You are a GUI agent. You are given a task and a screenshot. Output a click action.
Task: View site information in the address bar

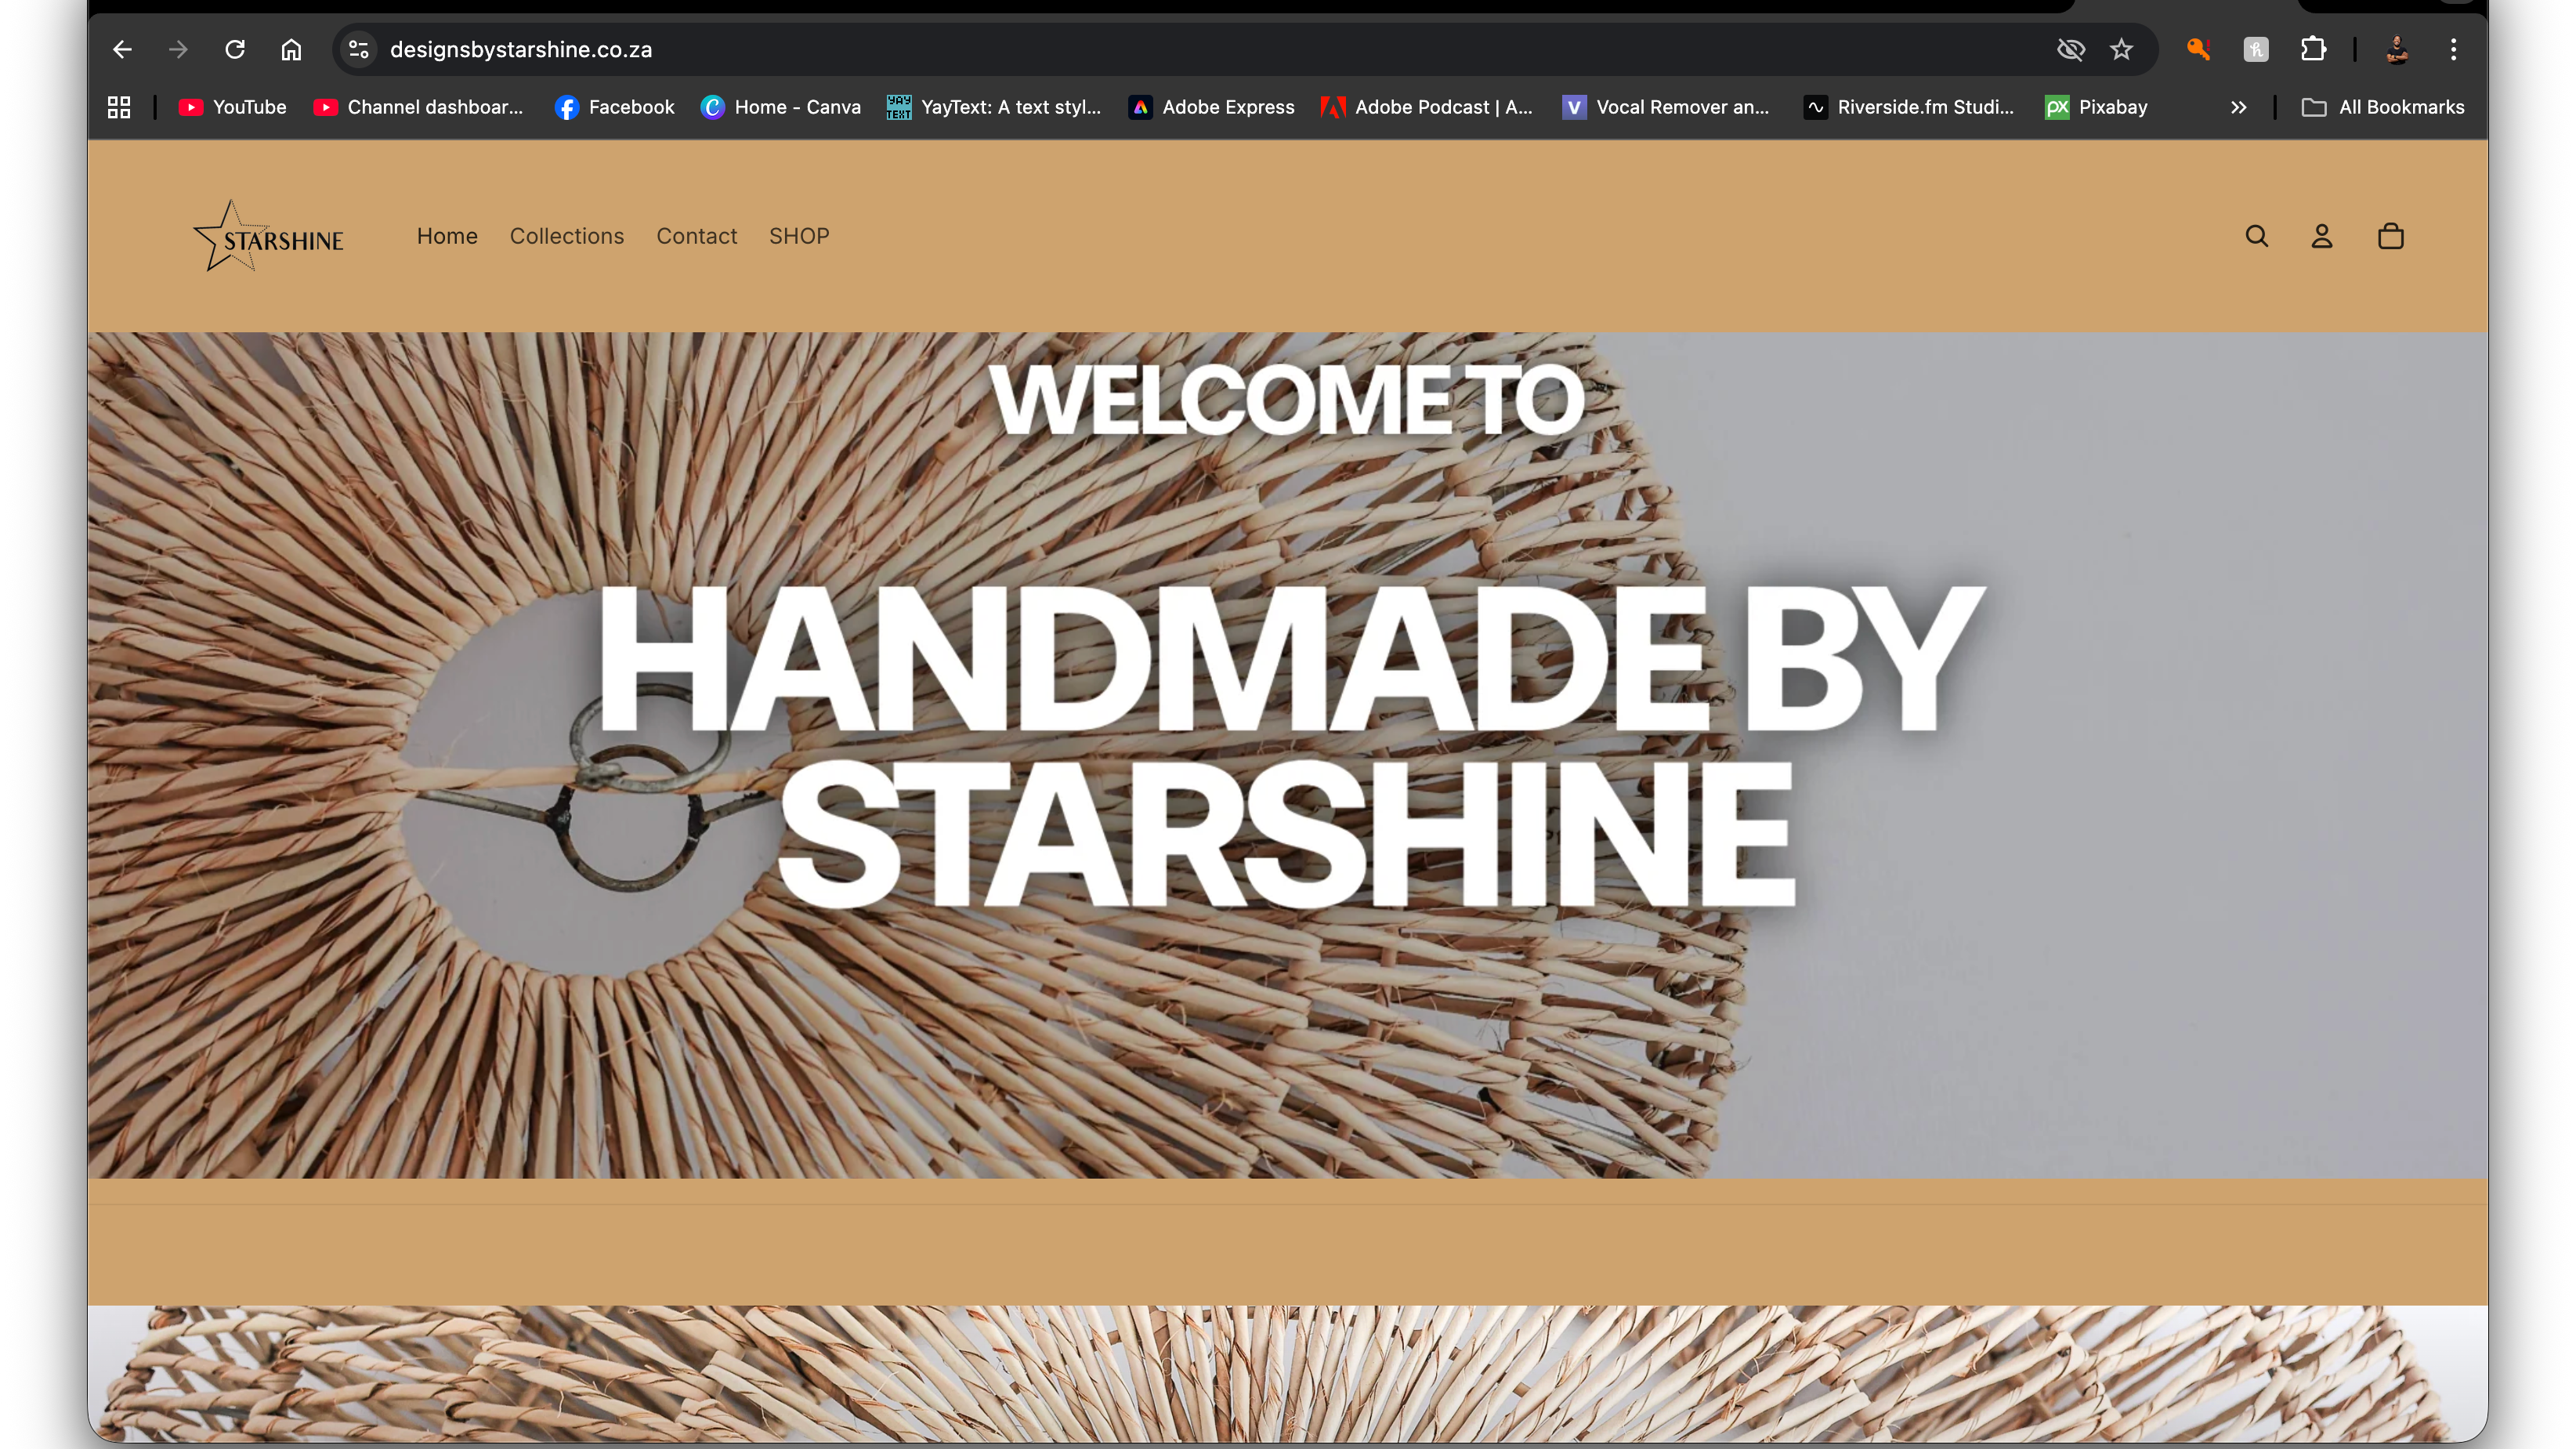(x=359, y=49)
